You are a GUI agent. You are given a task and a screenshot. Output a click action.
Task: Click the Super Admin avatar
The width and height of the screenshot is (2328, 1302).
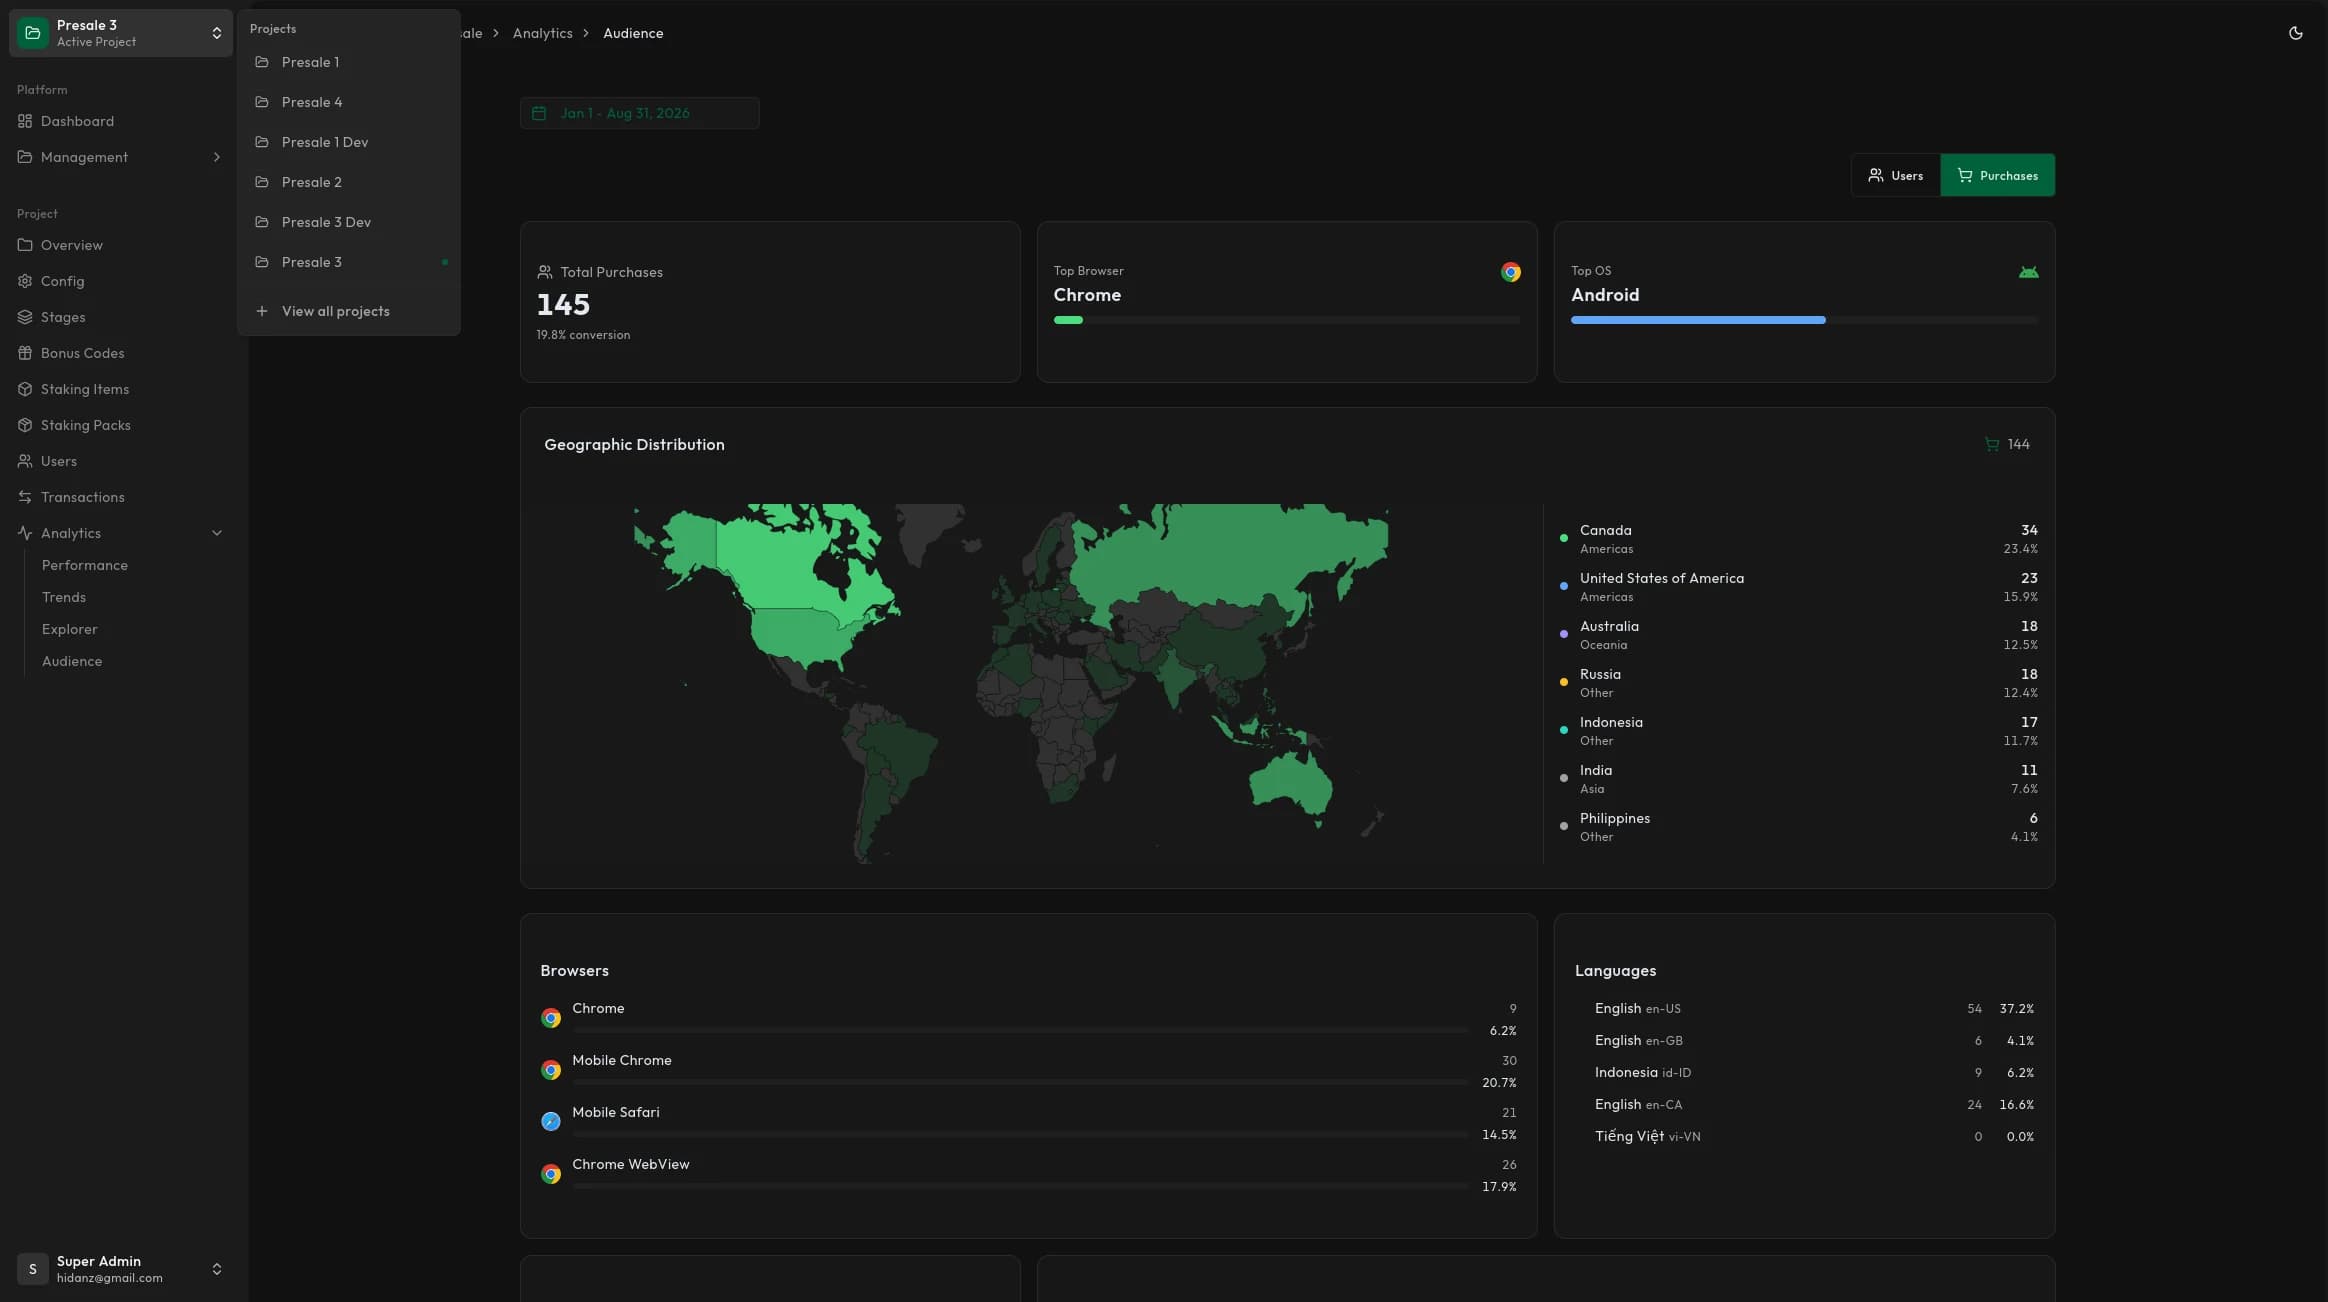coord(33,1269)
